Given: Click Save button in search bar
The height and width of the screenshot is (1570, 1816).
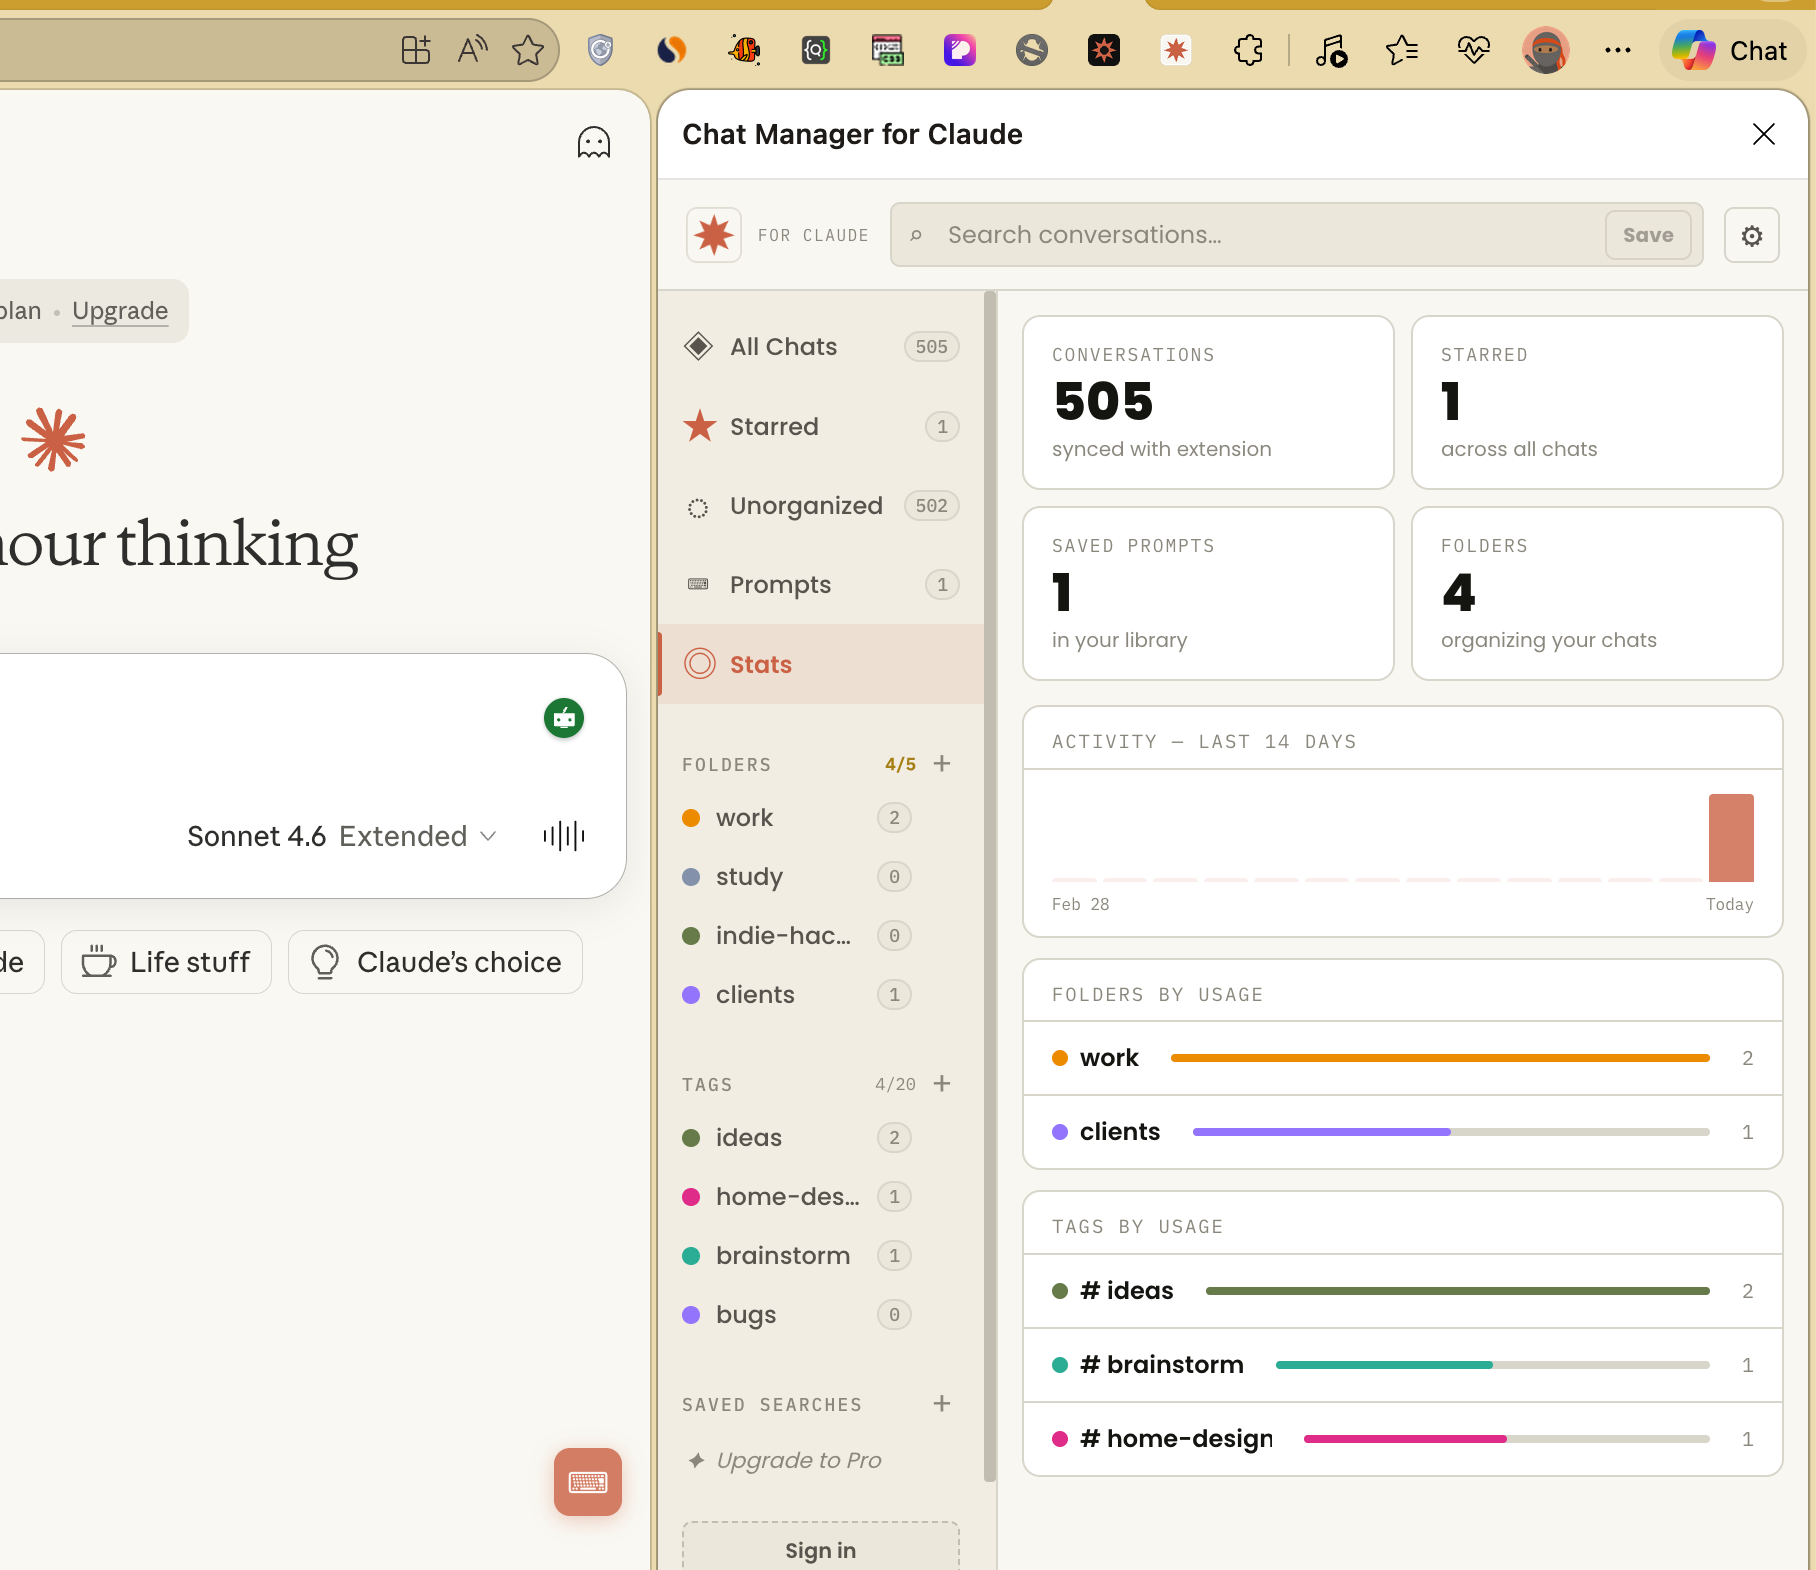Looking at the screenshot, I should (1648, 235).
